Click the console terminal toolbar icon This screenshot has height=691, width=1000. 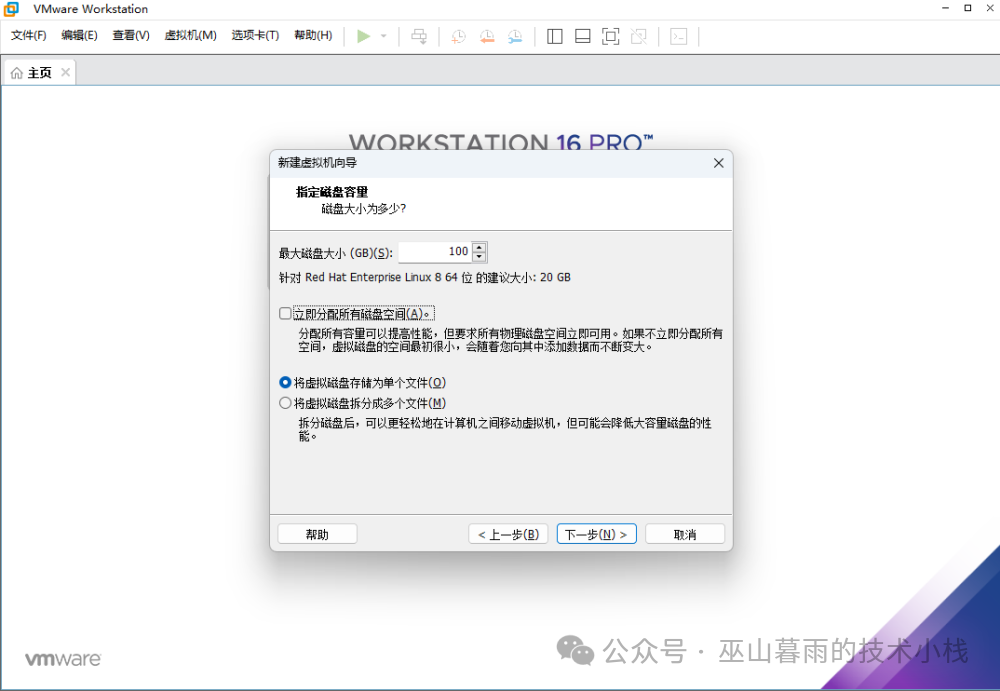coord(678,35)
